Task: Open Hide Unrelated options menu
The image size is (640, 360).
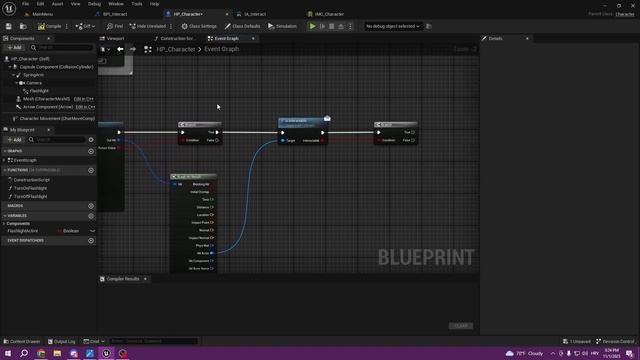Action: (x=171, y=26)
